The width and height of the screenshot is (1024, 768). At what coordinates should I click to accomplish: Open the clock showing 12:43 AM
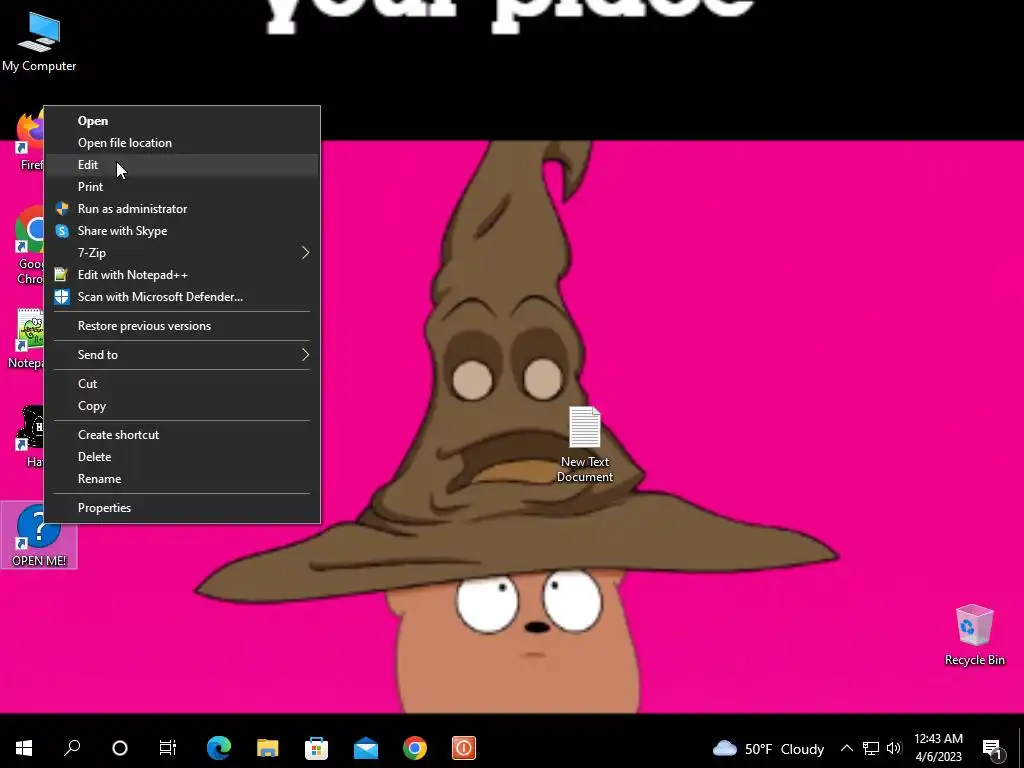[938, 748]
